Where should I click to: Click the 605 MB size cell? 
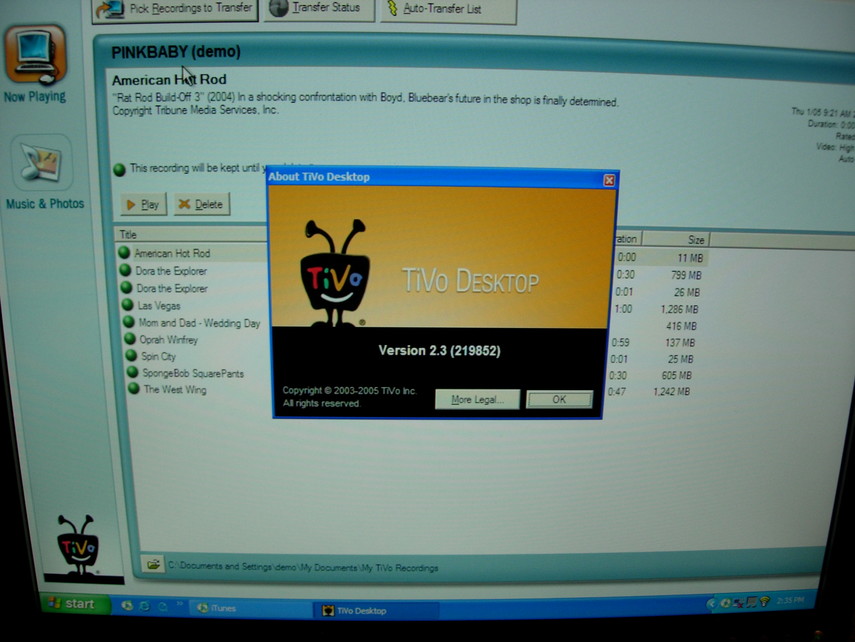(x=676, y=375)
